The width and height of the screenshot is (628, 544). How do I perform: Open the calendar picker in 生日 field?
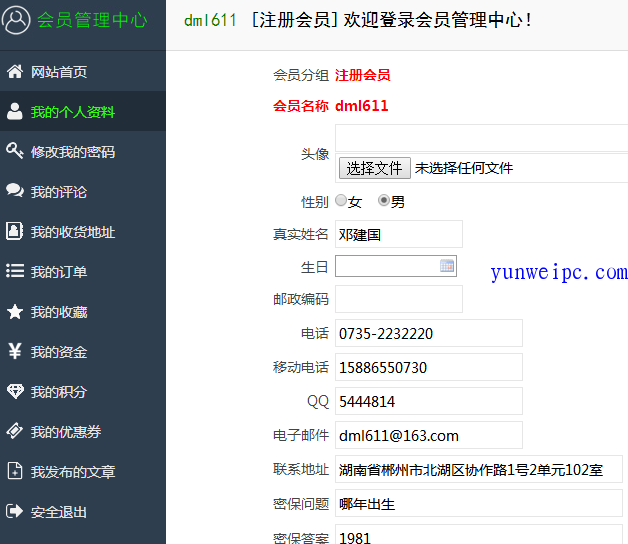pyautogui.click(x=447, y=266)
